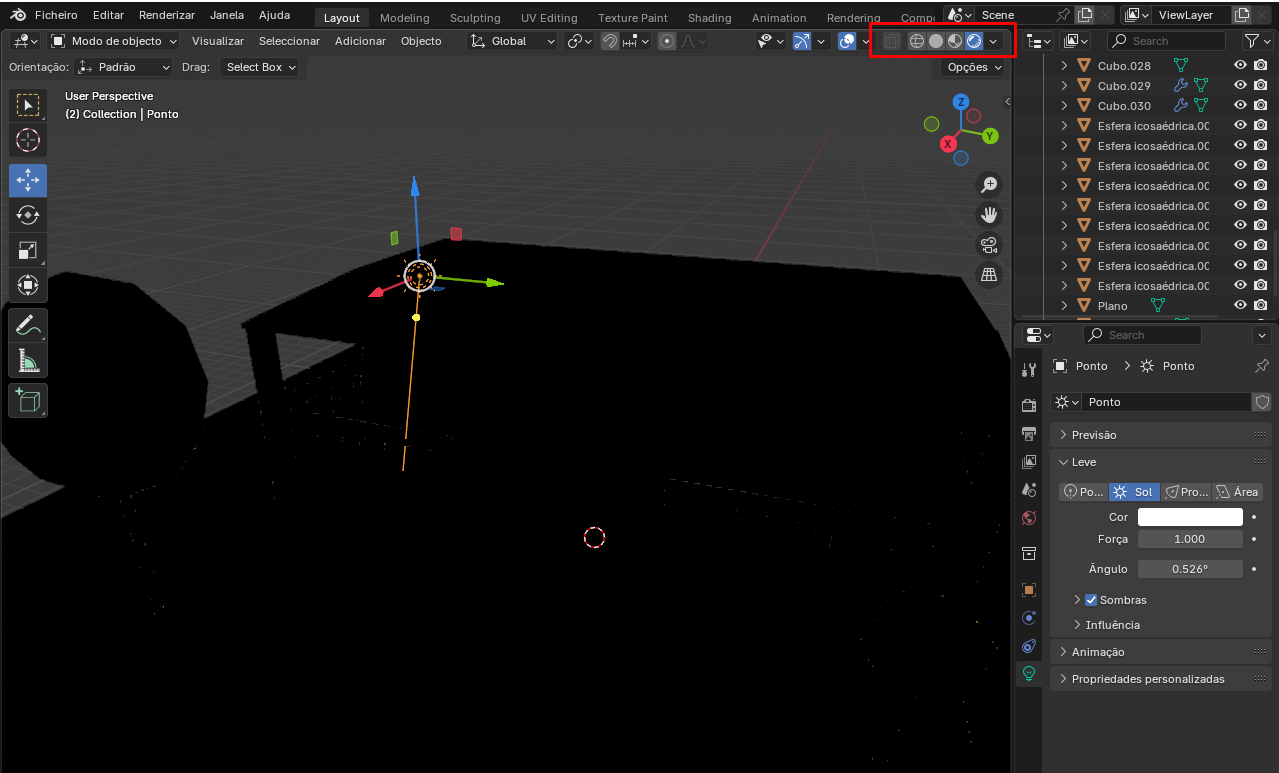Click the pin icon in Properties header
The width and height of the screenshot is (1279, 773).
click(x=1262, y=366)
